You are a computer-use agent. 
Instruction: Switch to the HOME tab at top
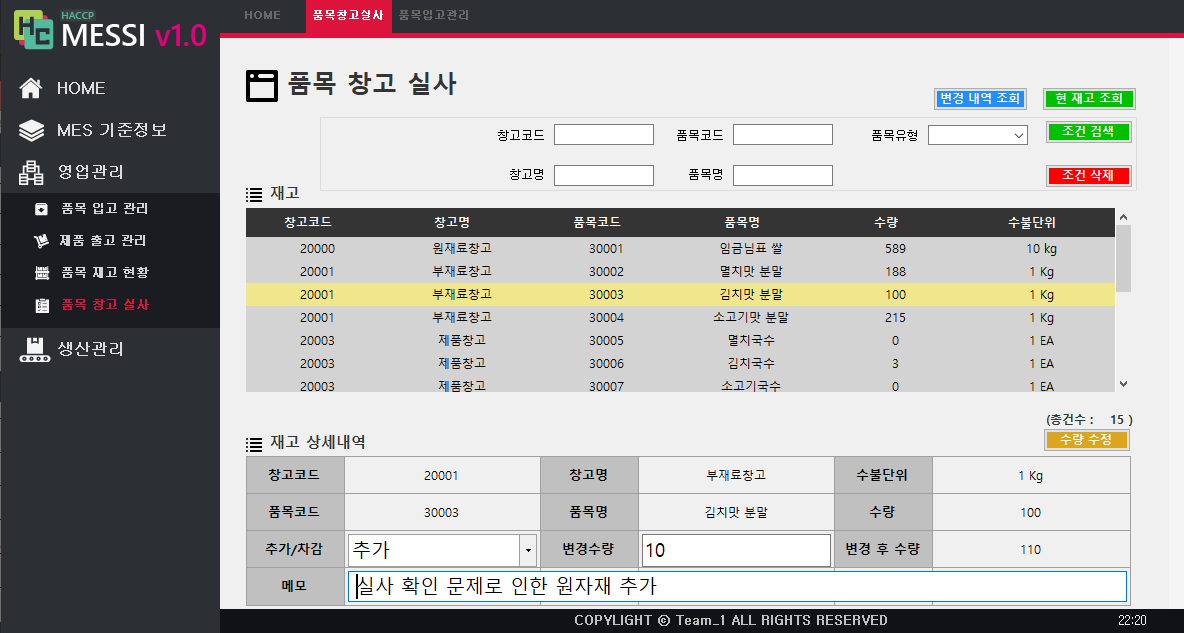point(262,15)
